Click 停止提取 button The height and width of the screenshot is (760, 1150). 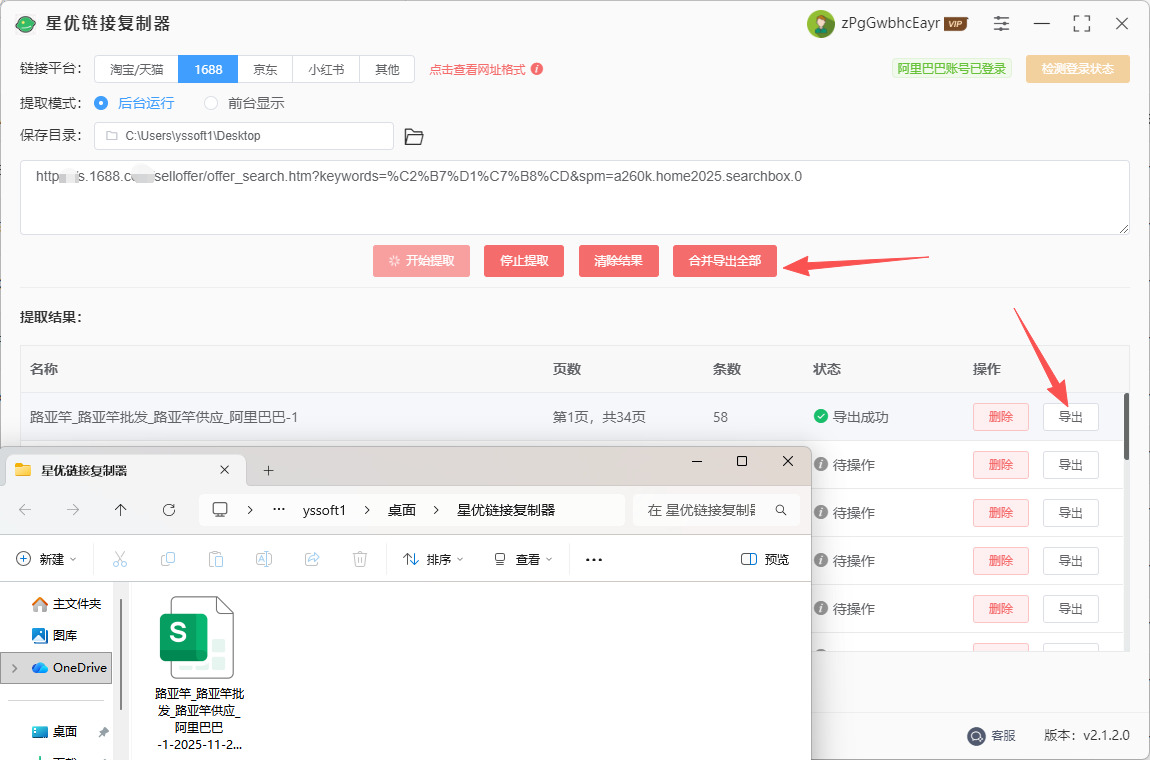click(x=524, y=260)
